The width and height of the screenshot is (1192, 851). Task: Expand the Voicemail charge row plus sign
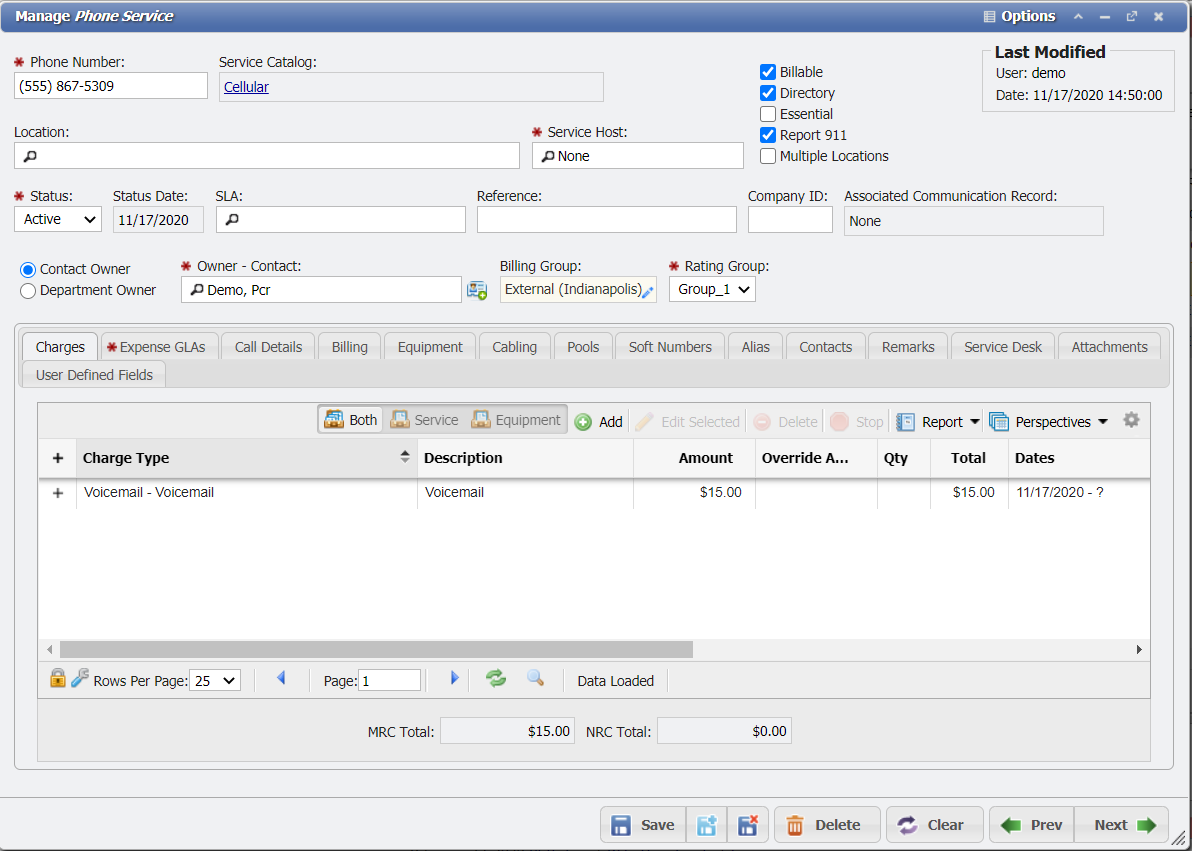[57, 492]
